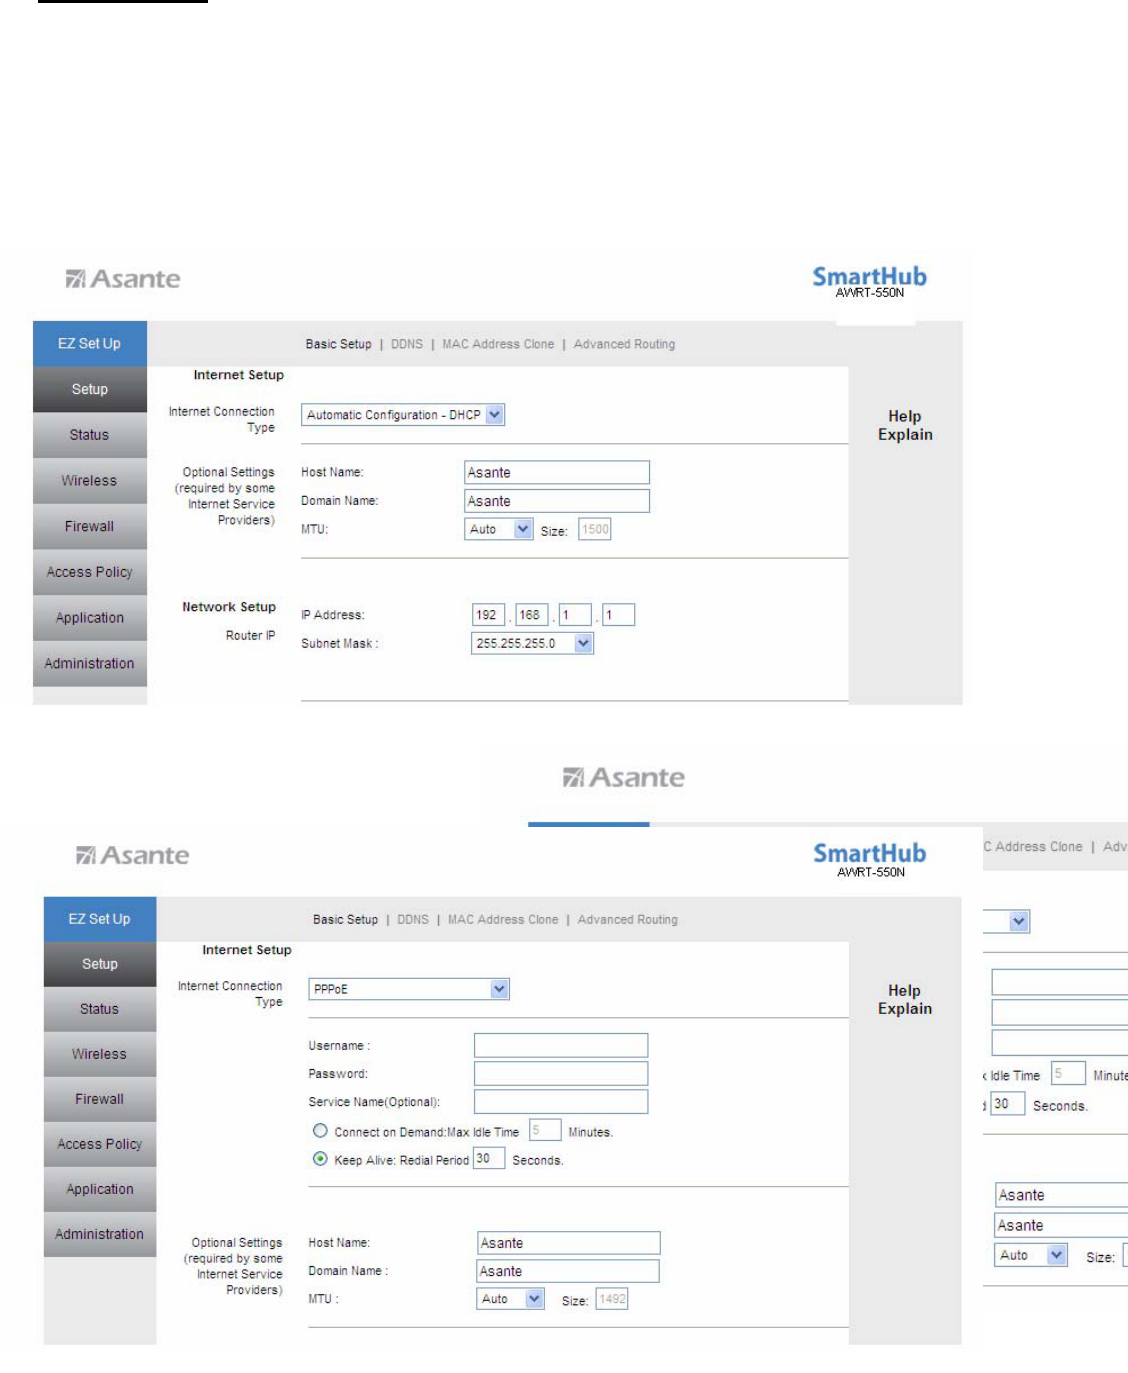Image resolution: width=1128 pixels, height=1373 pixels.
Task: Click the second IP Address octet field 168
Action: (531, 614)
